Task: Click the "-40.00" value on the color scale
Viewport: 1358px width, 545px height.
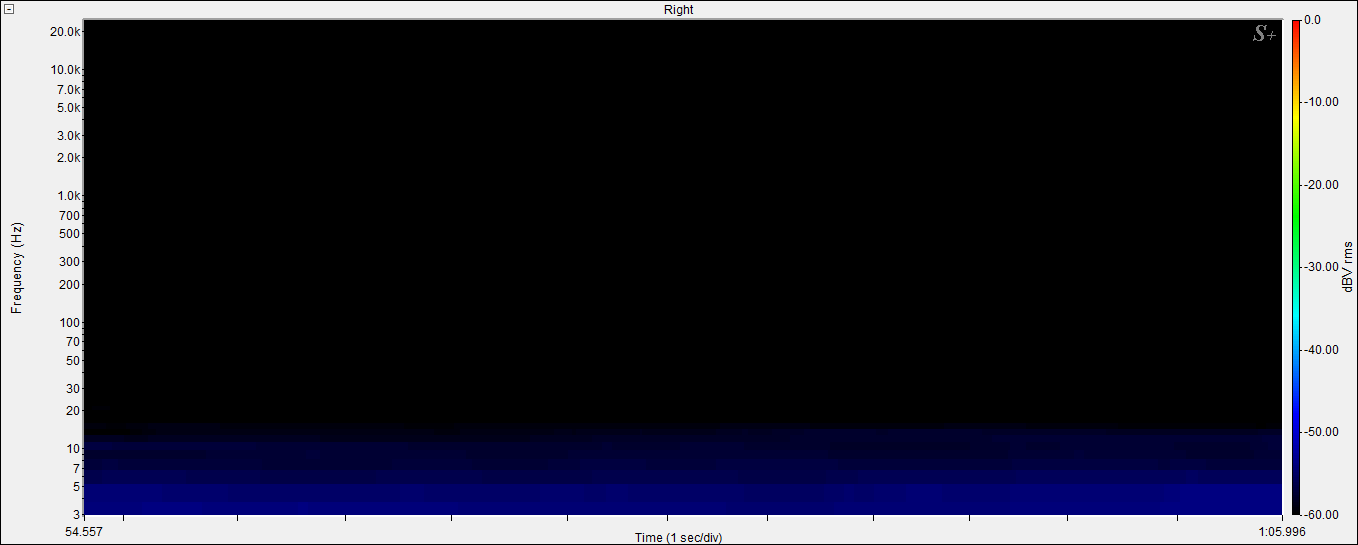Action: tap(1321, 350)
